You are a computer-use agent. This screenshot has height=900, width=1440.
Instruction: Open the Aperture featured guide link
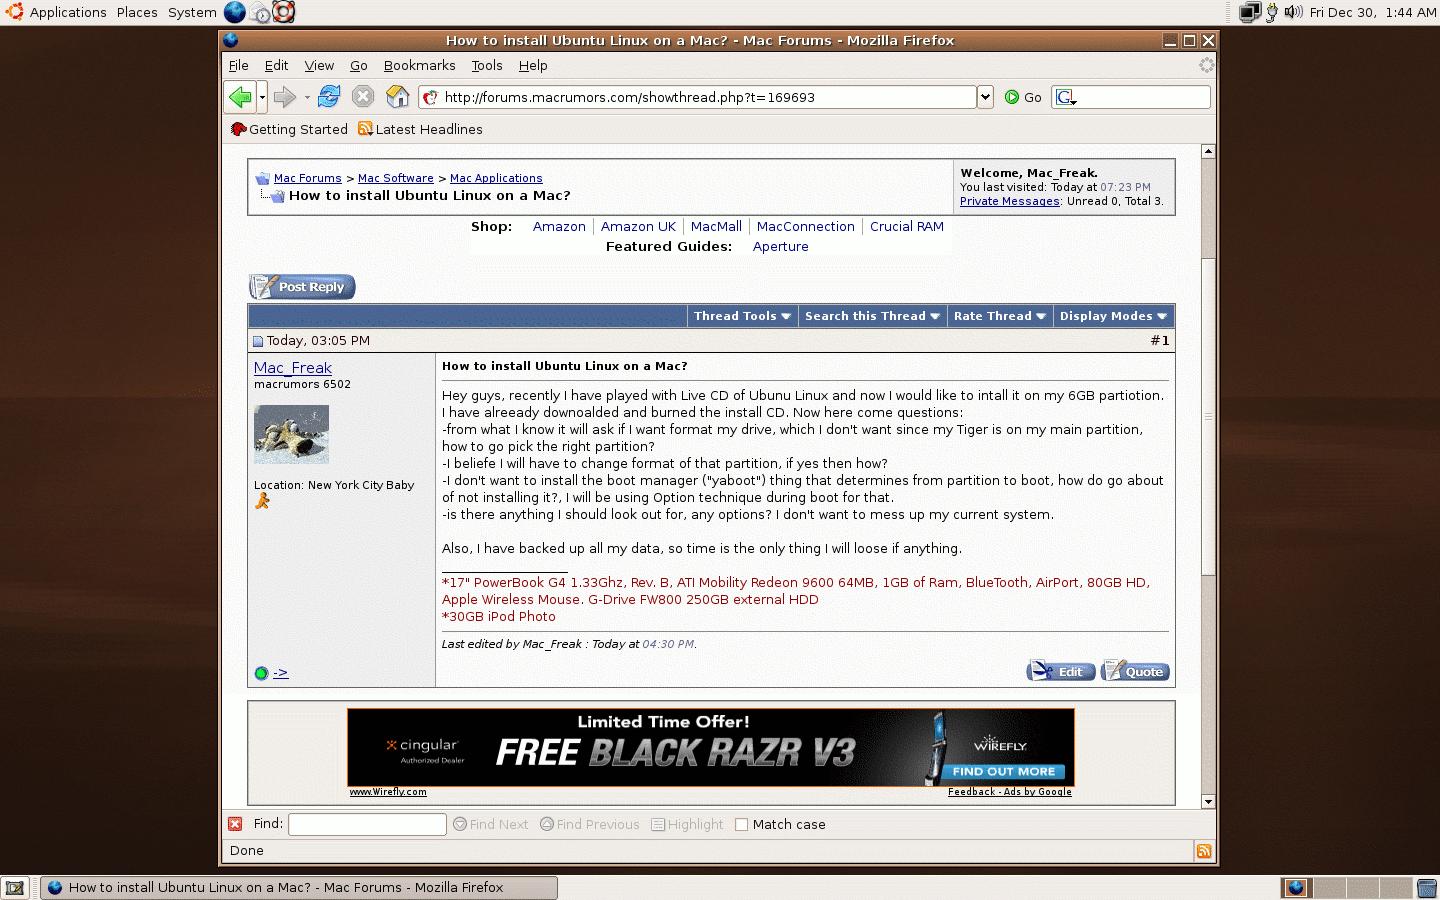click(781, 247)
